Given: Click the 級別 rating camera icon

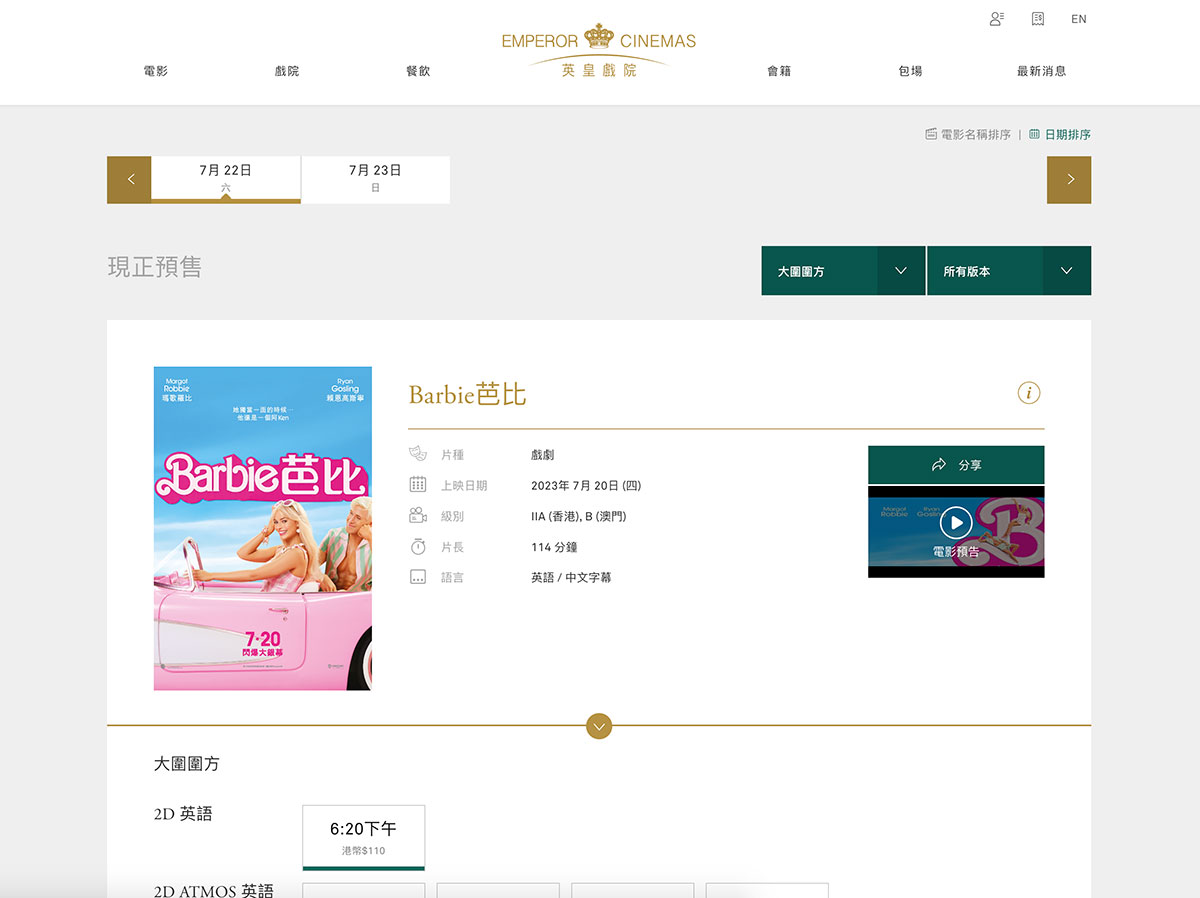Looking at the screenshot, I should pos(418,516).
